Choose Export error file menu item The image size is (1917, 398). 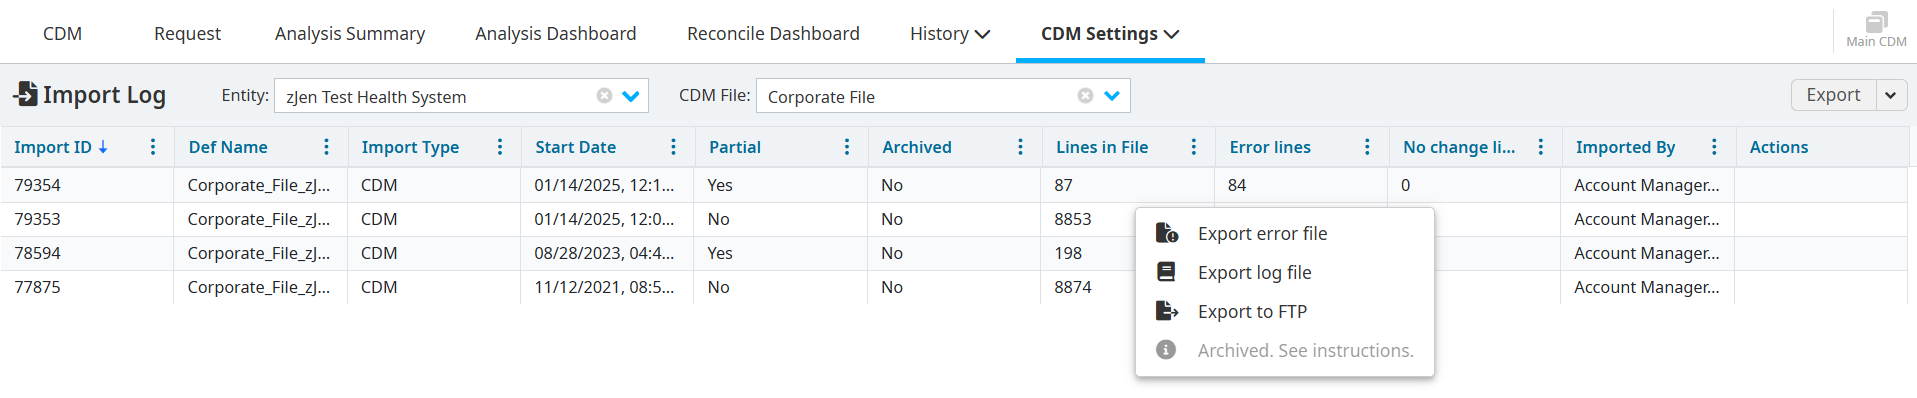click(1285, 233)
